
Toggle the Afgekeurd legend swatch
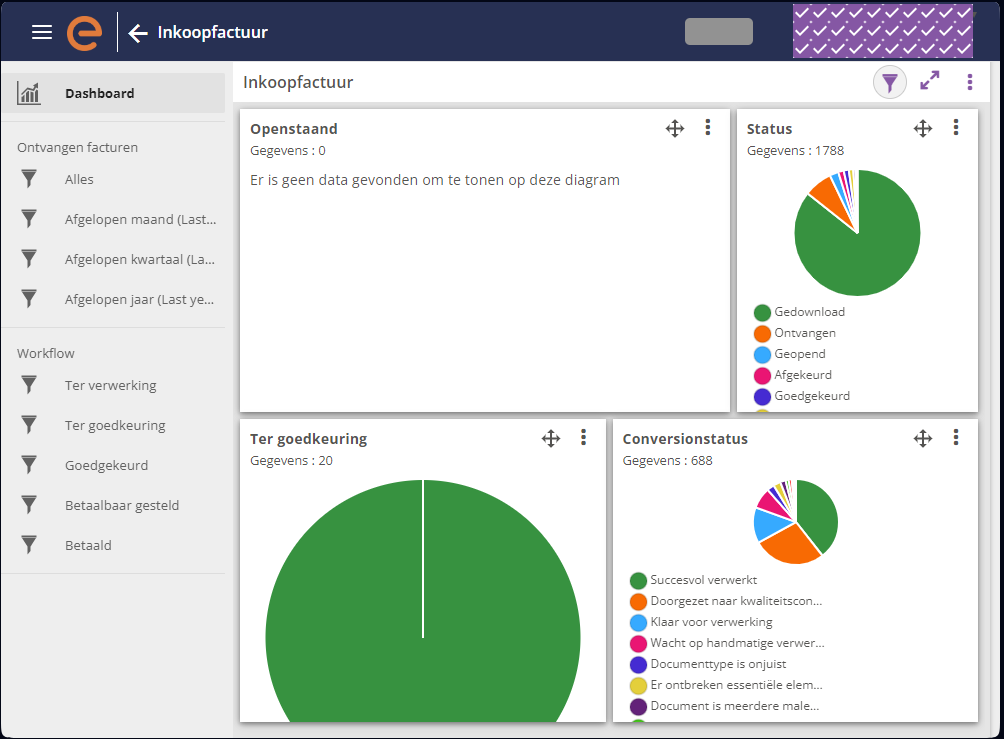(762, 376)
